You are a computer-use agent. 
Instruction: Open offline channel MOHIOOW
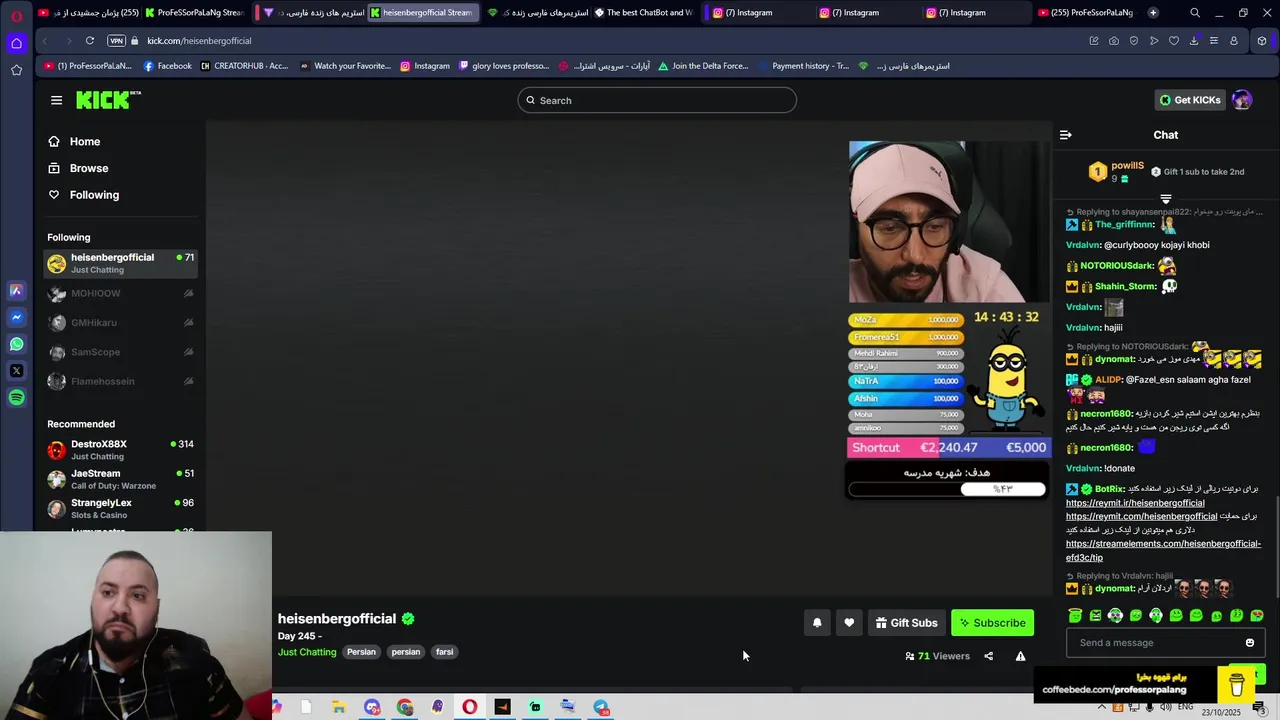120,293
